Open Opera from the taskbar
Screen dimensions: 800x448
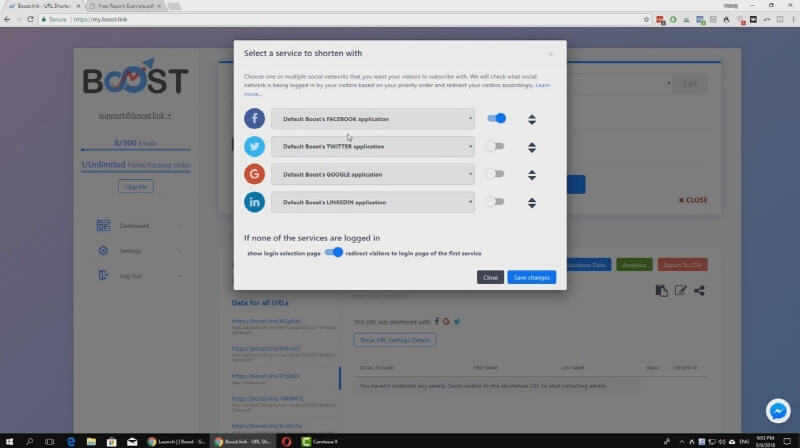click(x=286, y=441)
